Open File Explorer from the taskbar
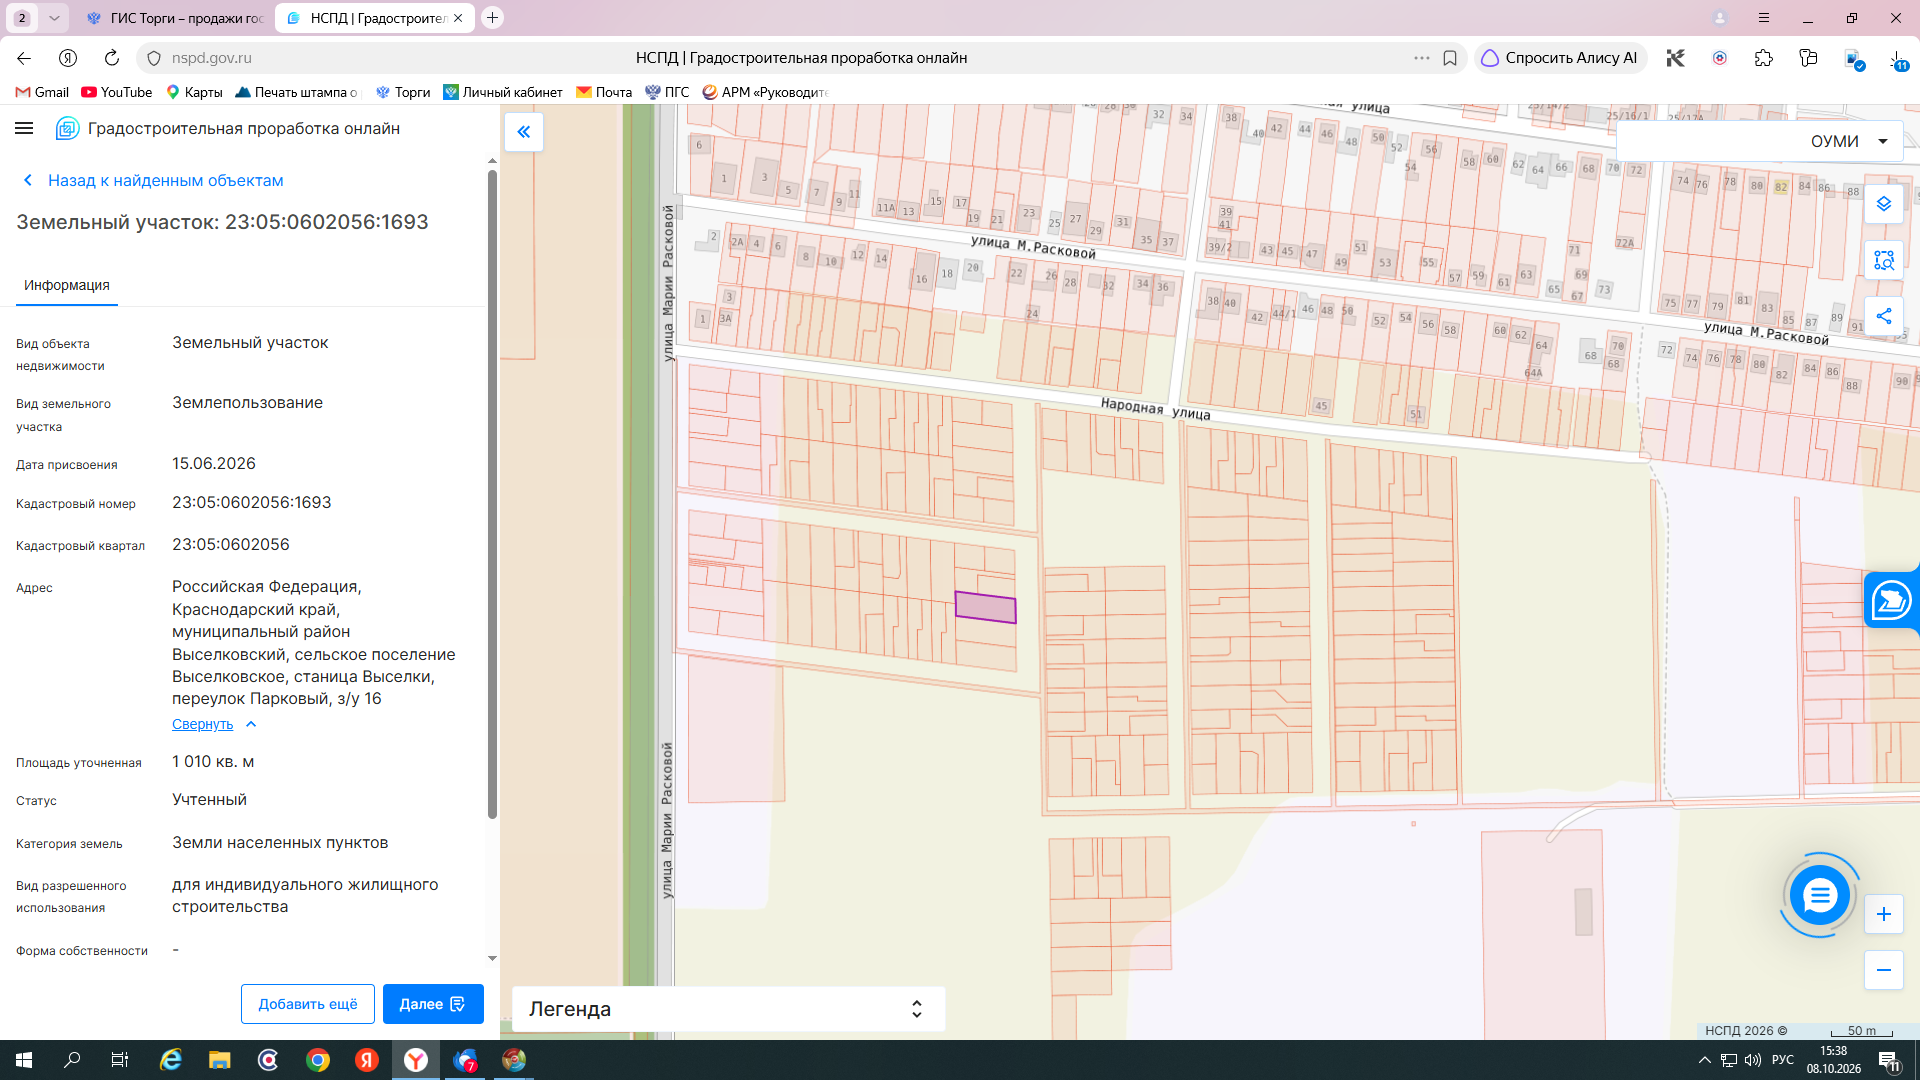The width and height of the screenshot is (1920, 1080). [x=220, y=1060]
